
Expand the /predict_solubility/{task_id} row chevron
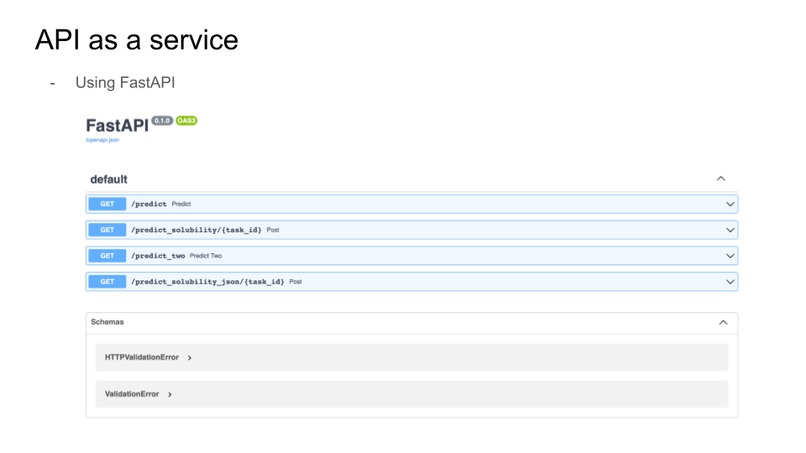pos(730,230)
